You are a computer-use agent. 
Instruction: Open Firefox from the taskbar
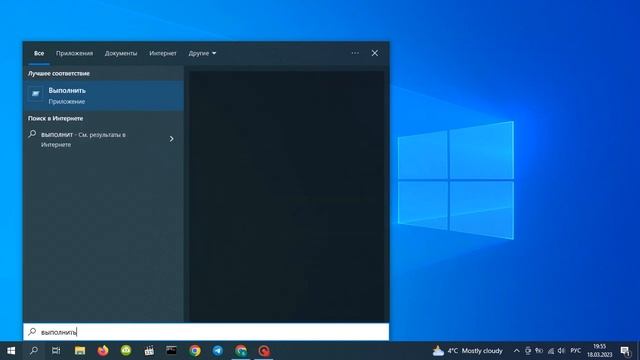[x=103, y=351]
